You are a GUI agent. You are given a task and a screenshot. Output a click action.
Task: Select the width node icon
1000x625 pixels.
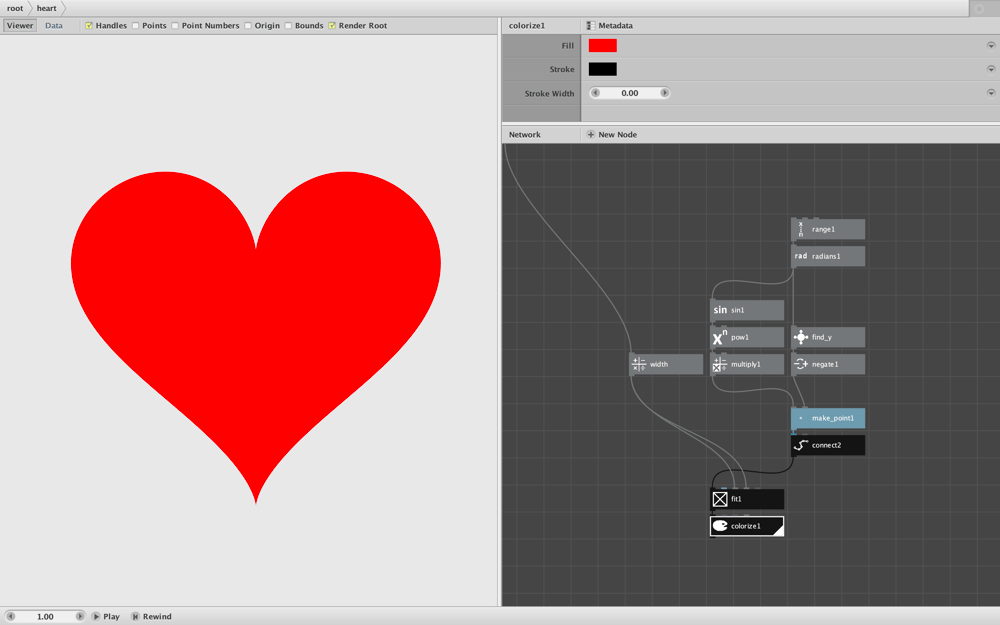click(639, 364)
